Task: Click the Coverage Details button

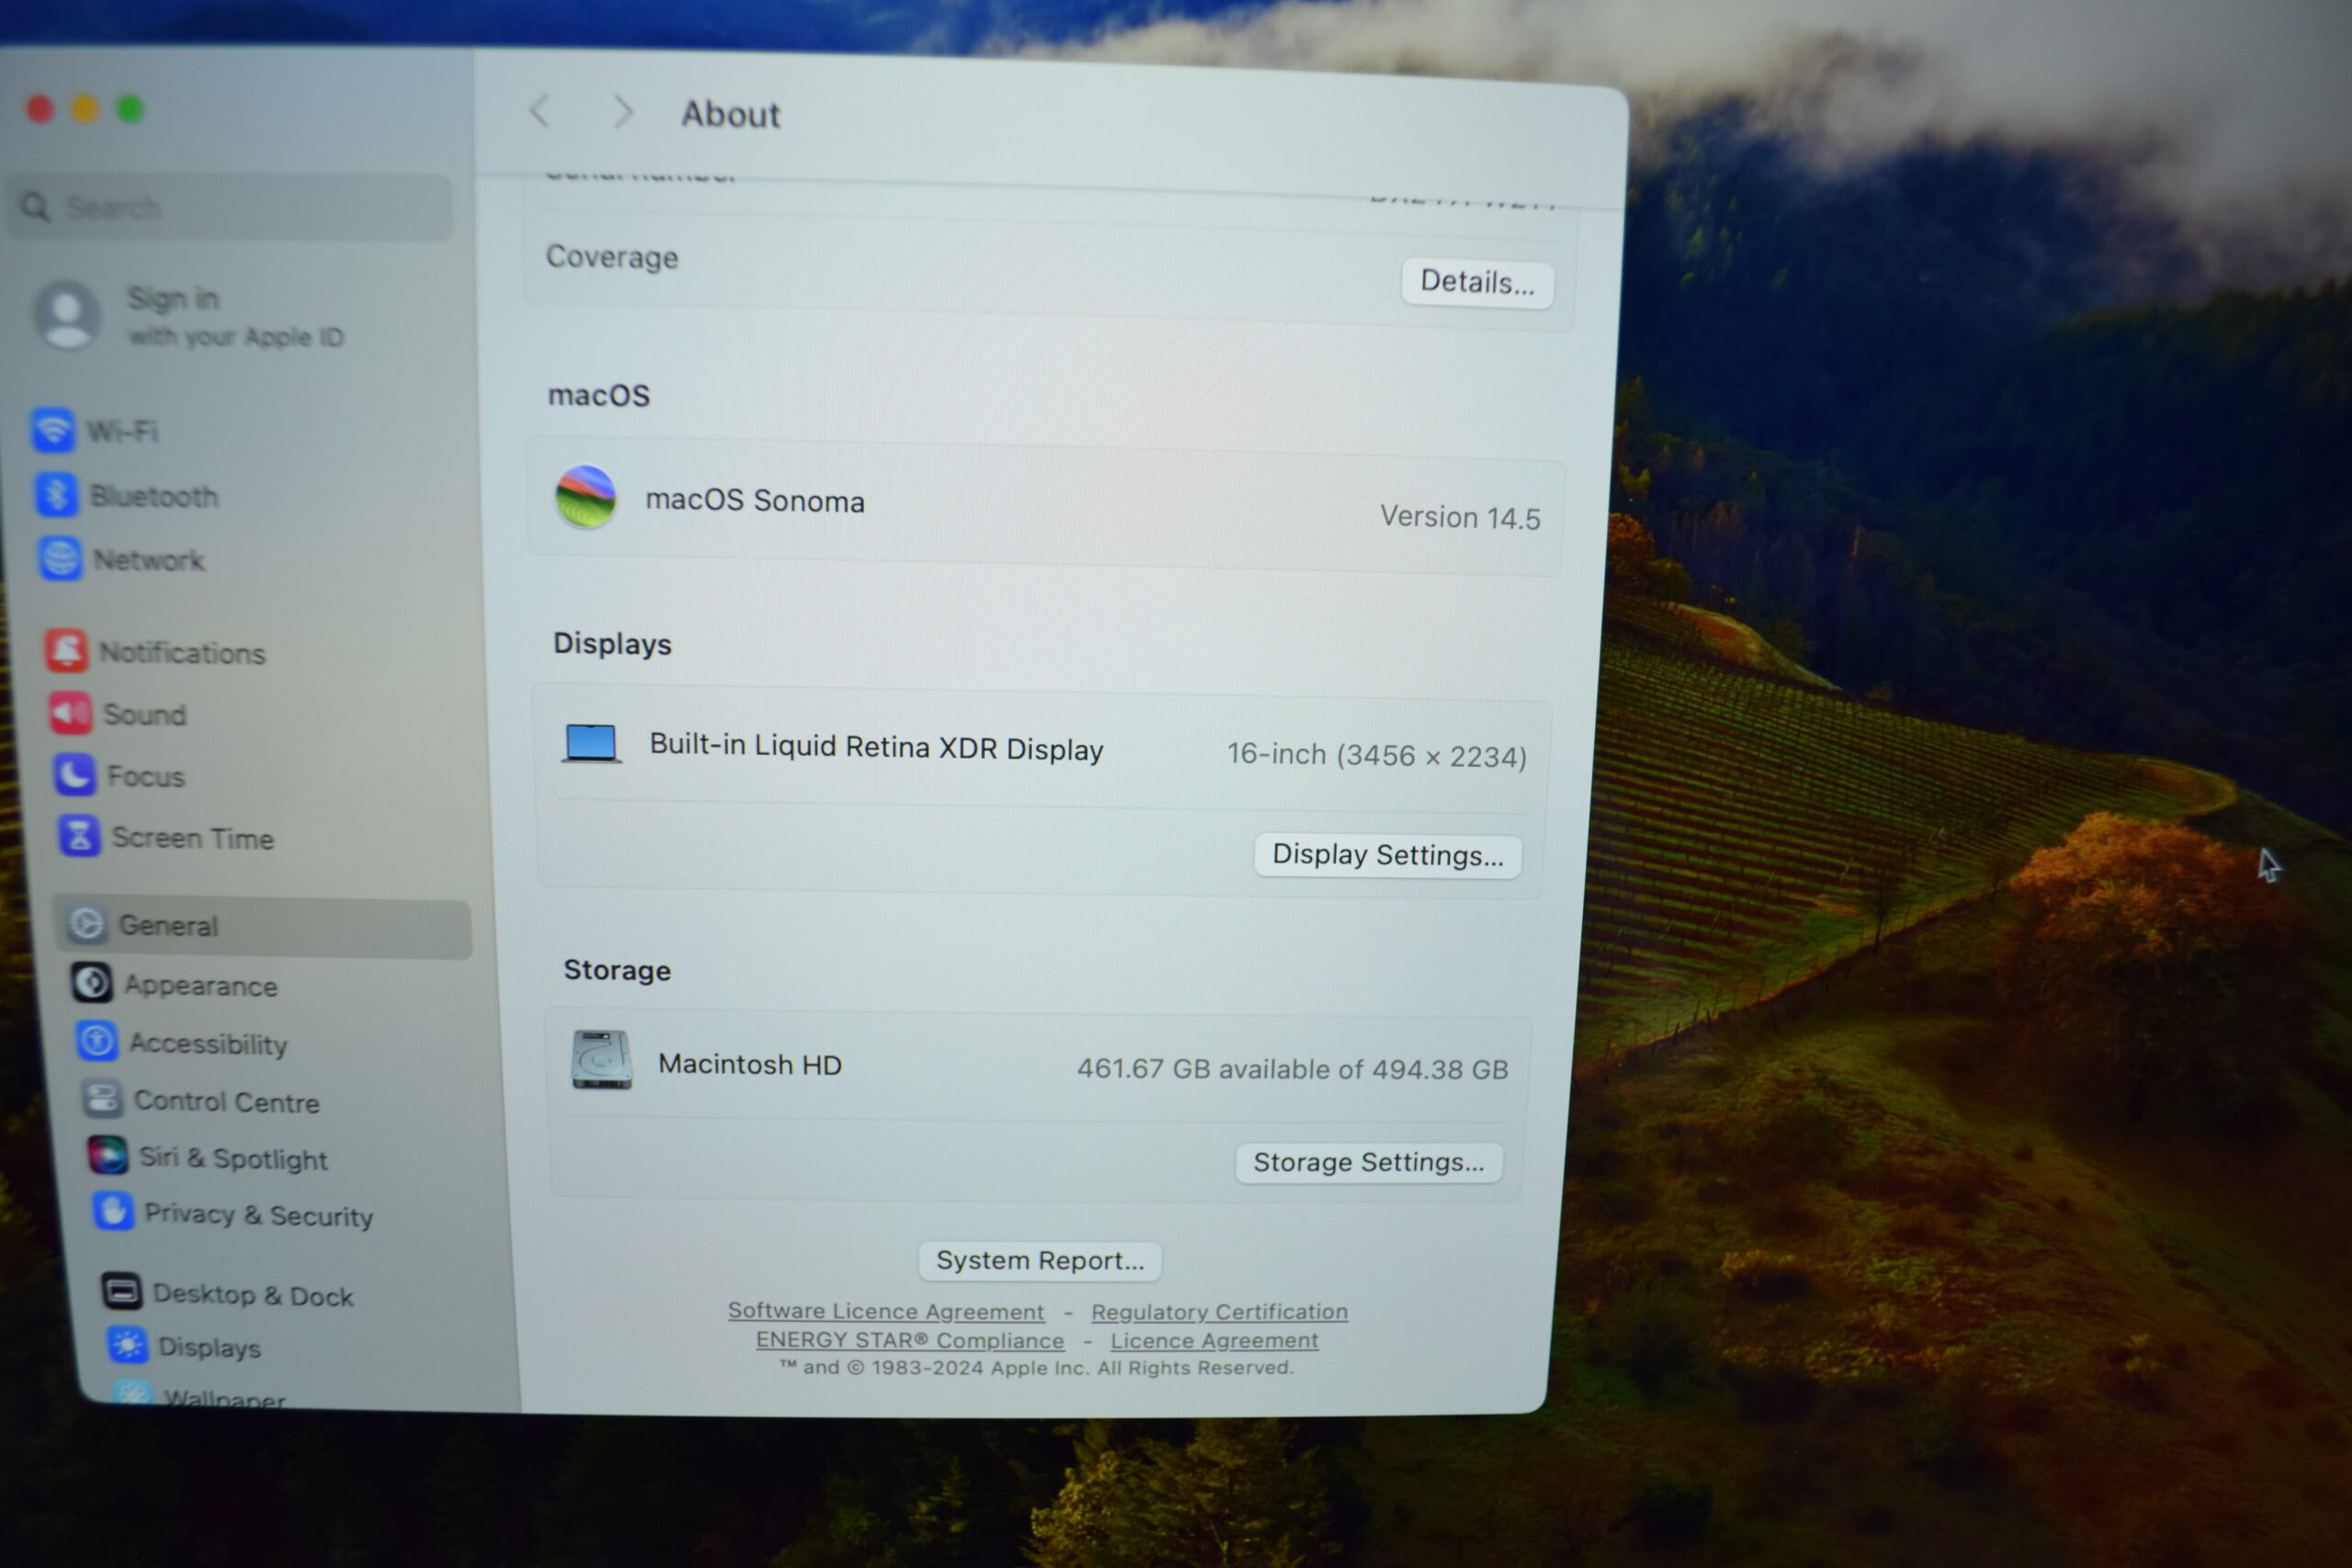Action: point(1476,283)
